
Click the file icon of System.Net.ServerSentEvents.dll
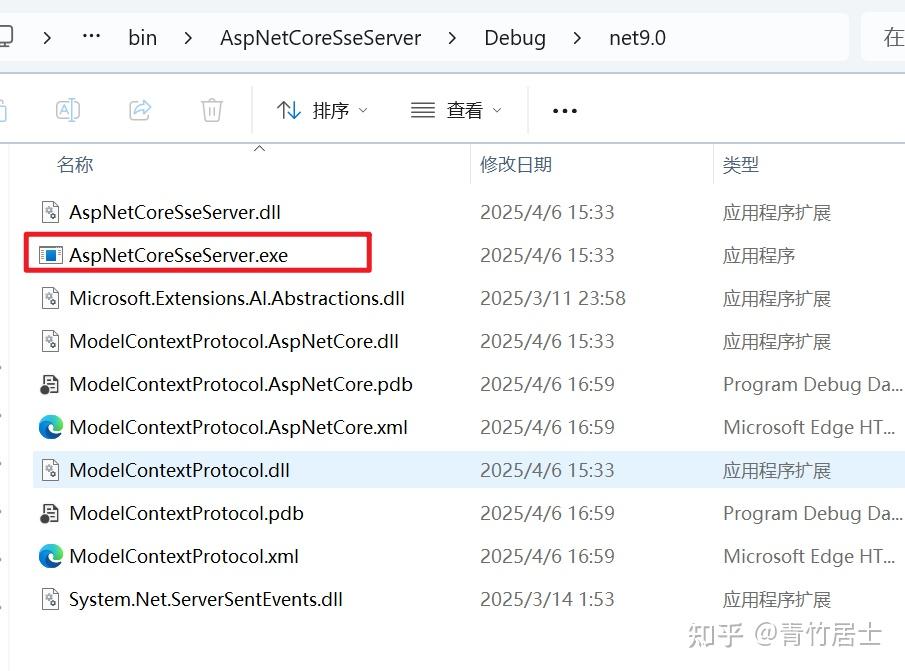coord(51,599)
